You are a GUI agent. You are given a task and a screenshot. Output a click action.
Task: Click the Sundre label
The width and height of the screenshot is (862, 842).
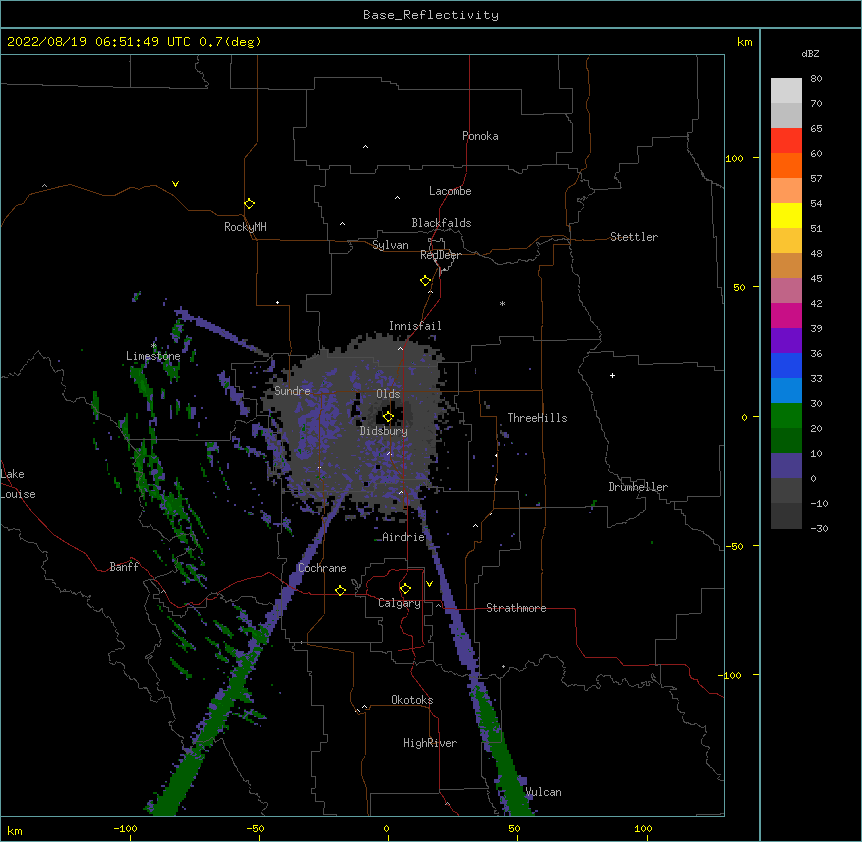tap(292, 391)
